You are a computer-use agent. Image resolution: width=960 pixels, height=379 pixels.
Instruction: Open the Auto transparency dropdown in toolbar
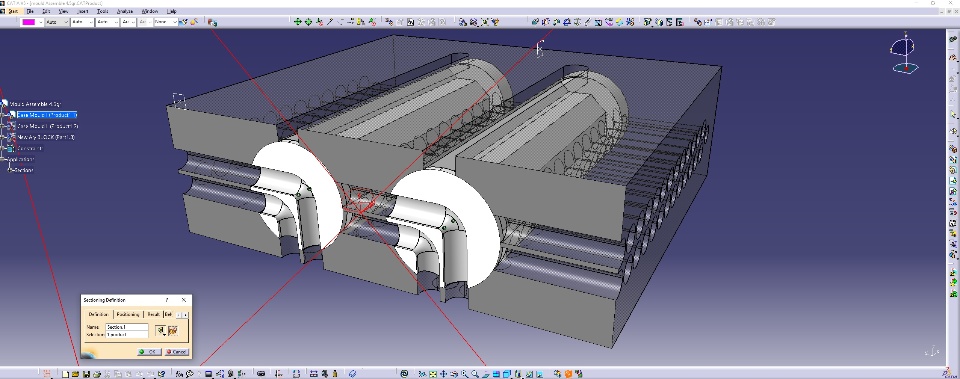coord(58,21)
